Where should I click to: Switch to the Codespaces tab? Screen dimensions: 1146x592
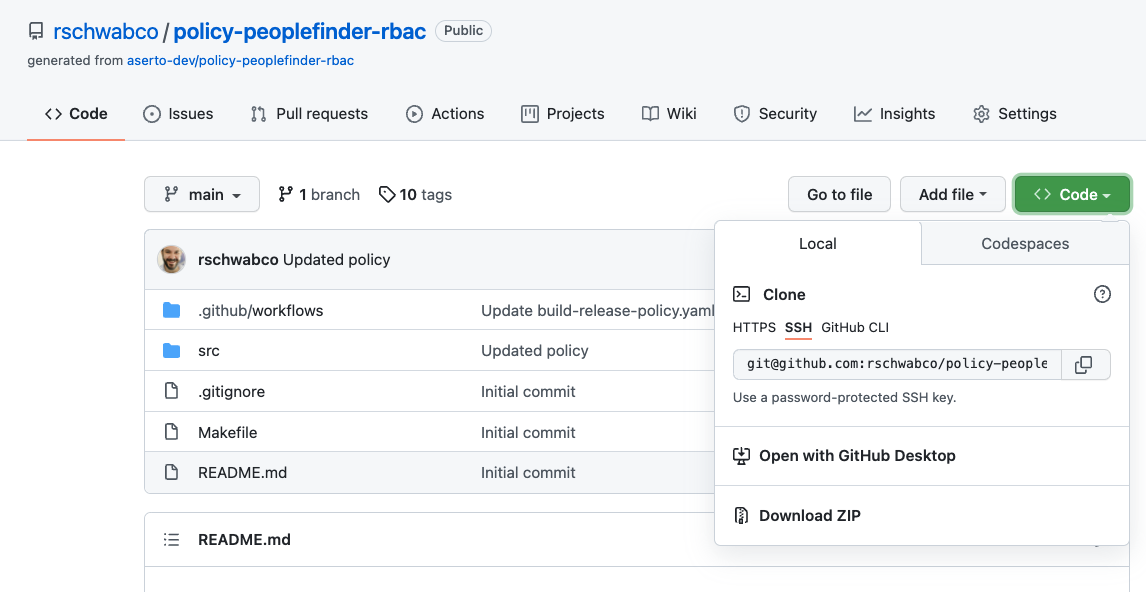(x=1025, y=244)
